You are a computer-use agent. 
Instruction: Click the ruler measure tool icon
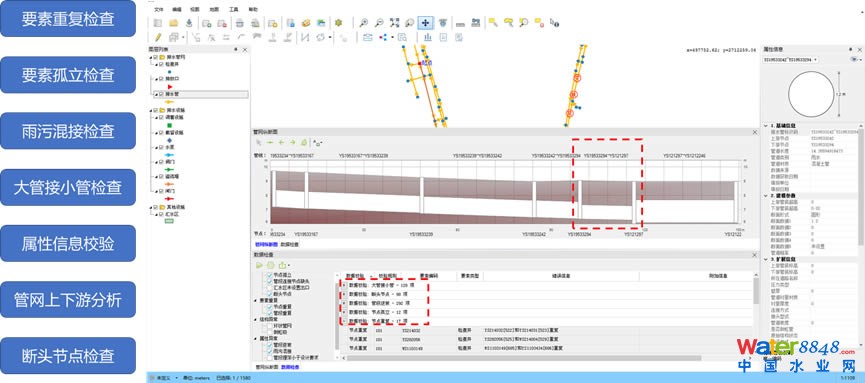tap(460, 23)
